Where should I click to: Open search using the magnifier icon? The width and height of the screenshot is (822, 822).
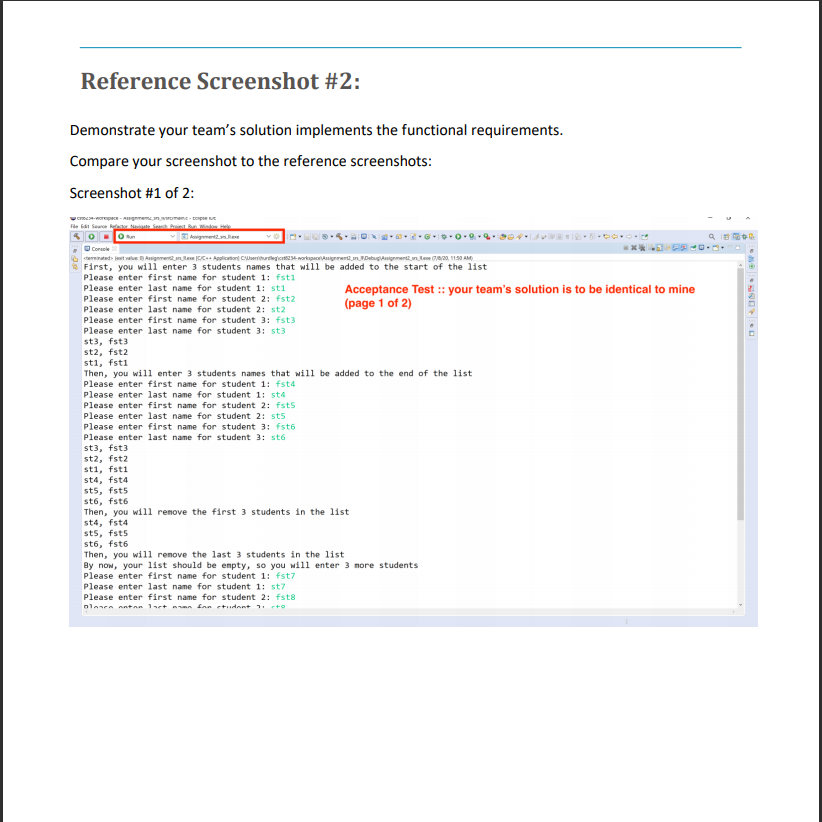(x=712, y=236)
